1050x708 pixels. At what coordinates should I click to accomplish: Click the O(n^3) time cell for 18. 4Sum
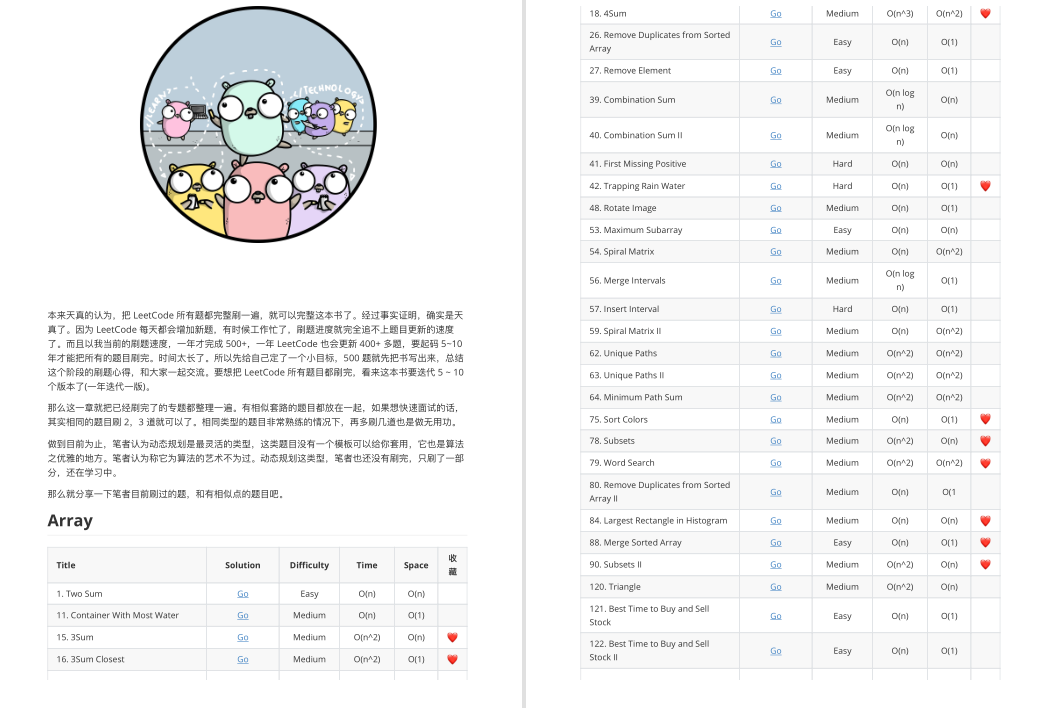[900, 13]
